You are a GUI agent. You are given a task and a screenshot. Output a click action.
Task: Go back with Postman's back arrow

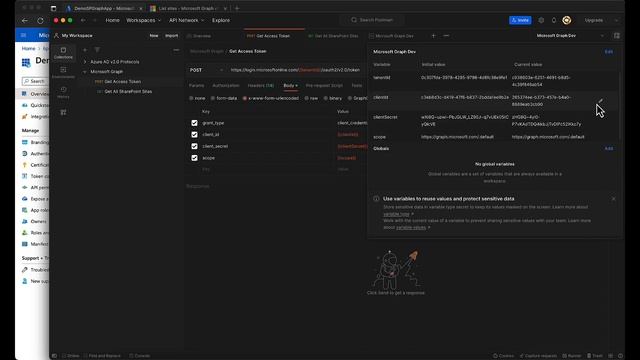[x=83, y=20]
